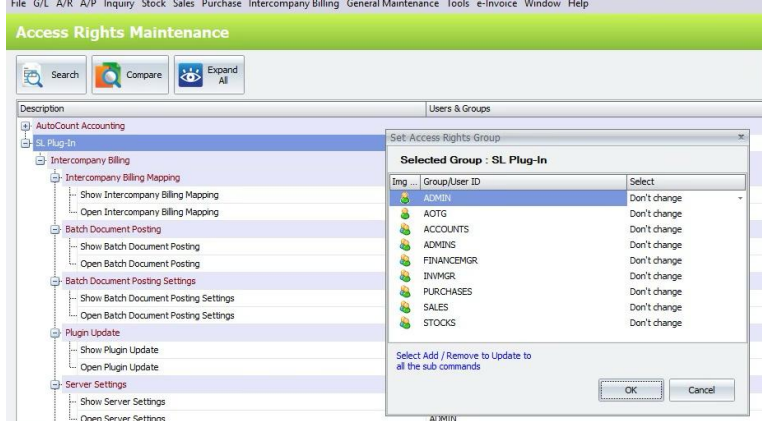Close the Set Access Rights Group dialog
The image size is (762, 421).
pyautogui.click(x=741, y=137)
